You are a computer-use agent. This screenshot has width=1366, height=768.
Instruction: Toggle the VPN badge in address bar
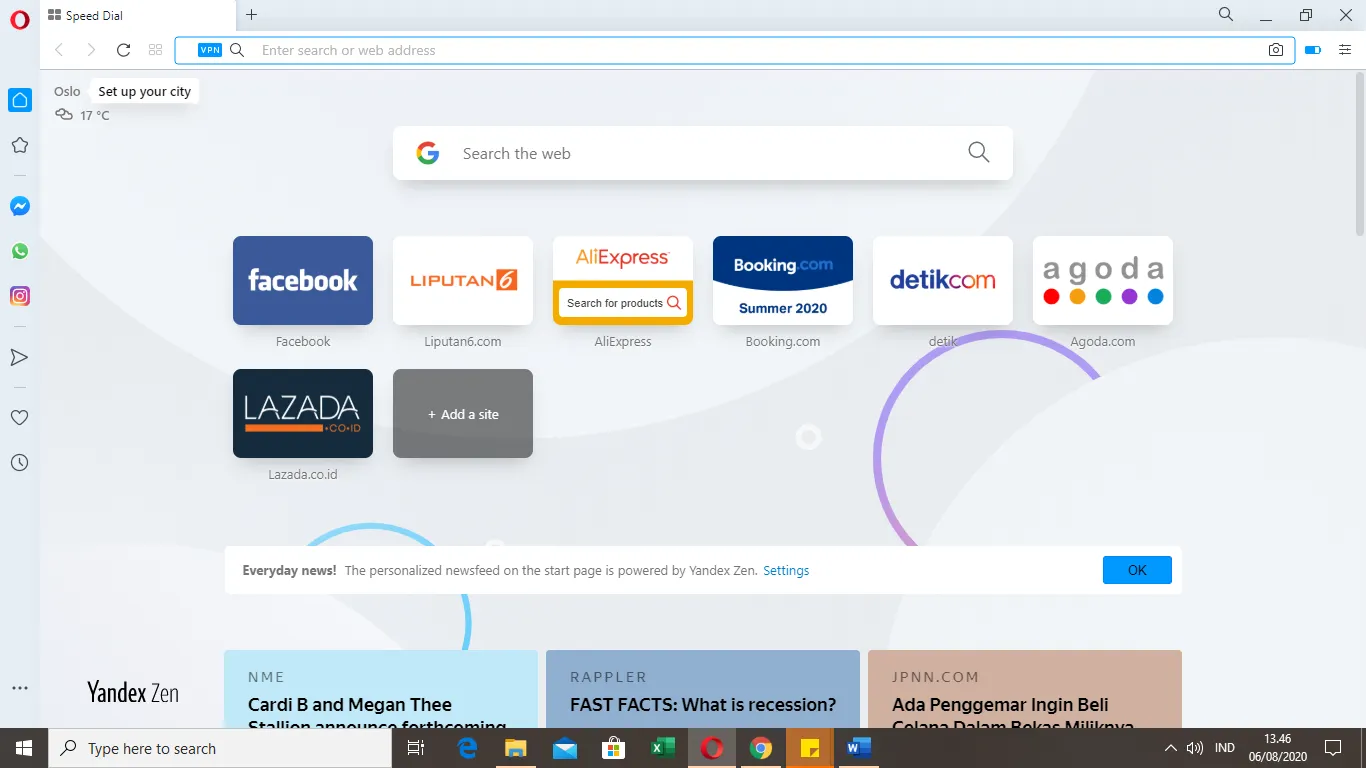pos(210,50)
